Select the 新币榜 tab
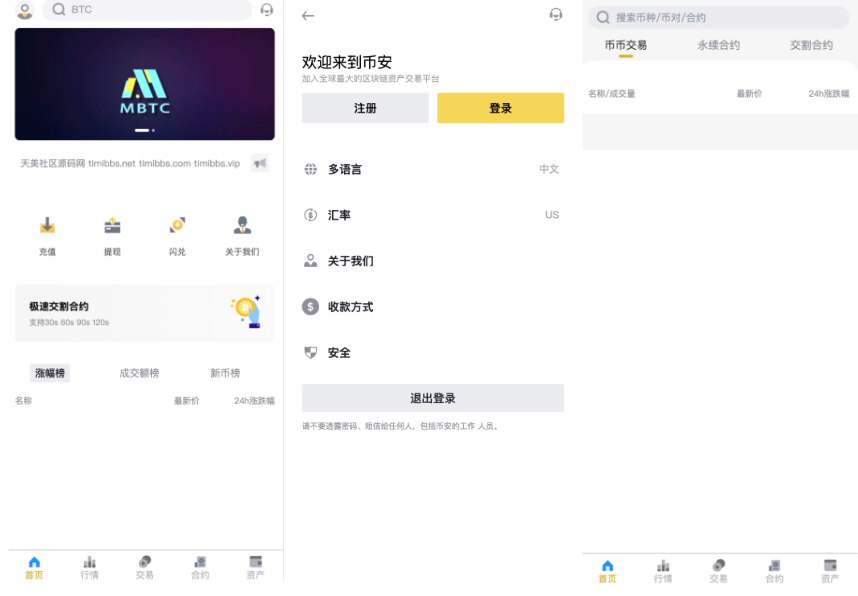The height and width of the screenshot is (596, 858). (x=225, y=373)
